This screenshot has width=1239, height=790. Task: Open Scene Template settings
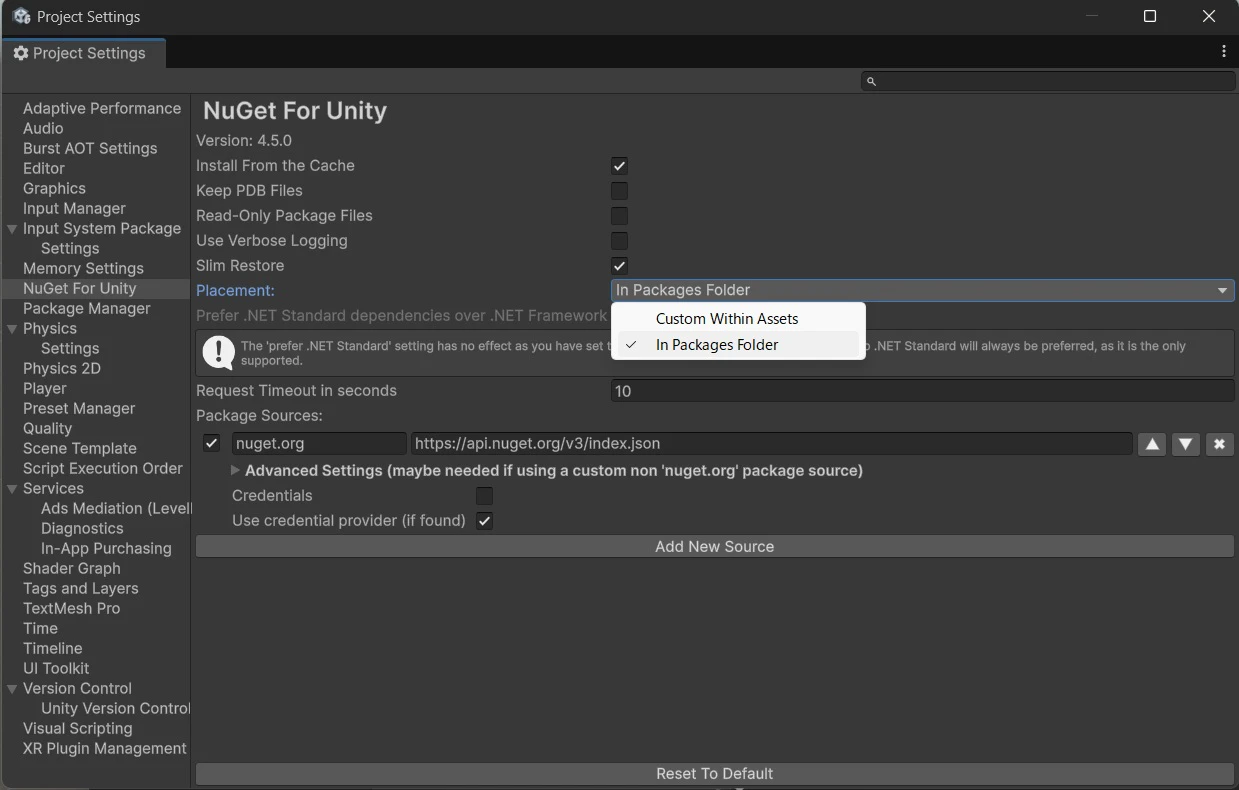80,448
